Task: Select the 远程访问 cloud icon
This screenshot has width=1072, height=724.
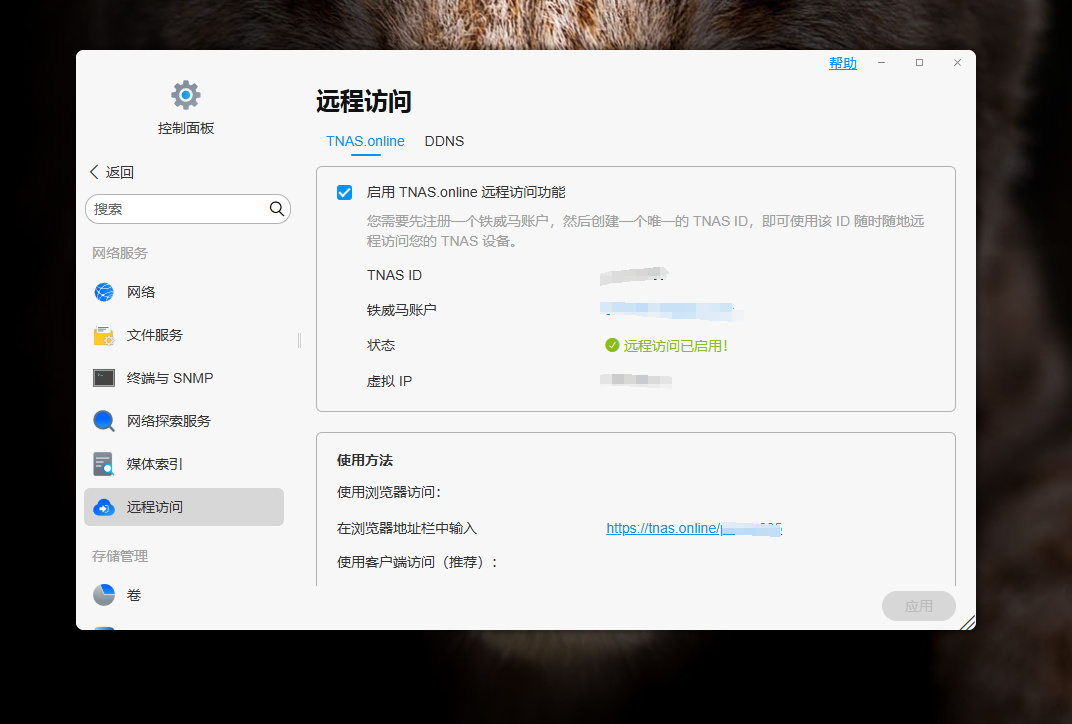Action: (x=104, y=507)
